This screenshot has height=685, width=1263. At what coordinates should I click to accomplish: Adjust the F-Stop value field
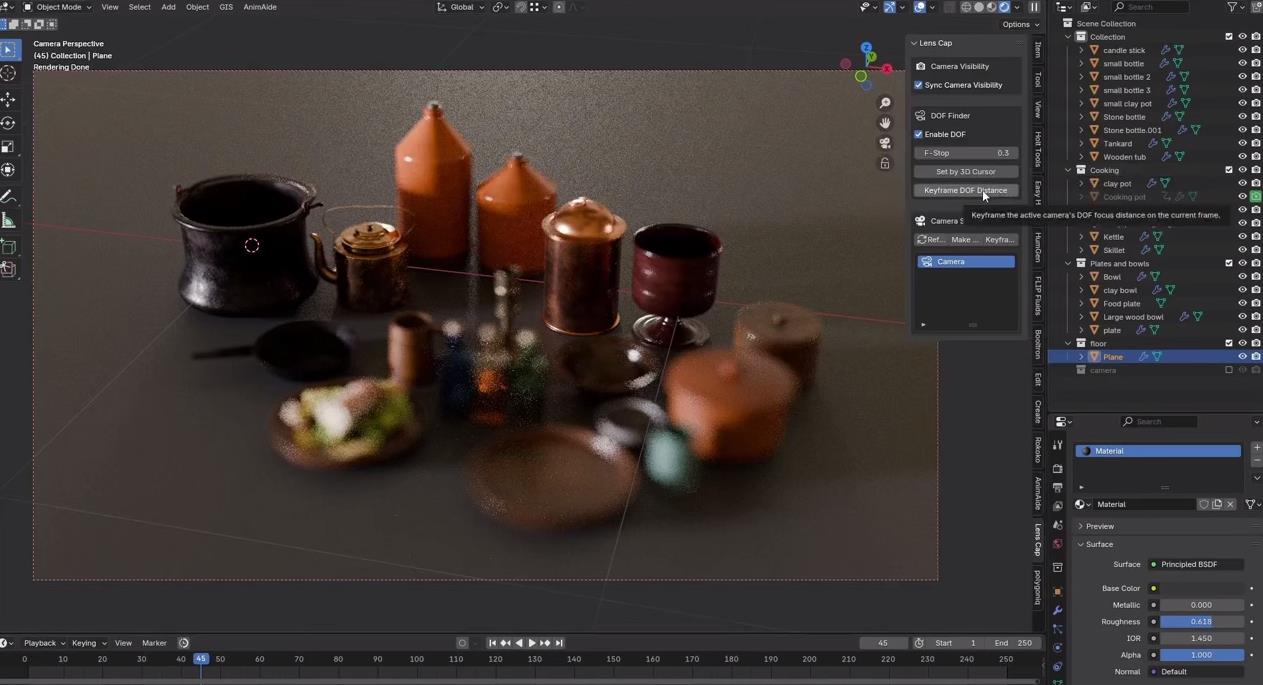tap(966, 153)
